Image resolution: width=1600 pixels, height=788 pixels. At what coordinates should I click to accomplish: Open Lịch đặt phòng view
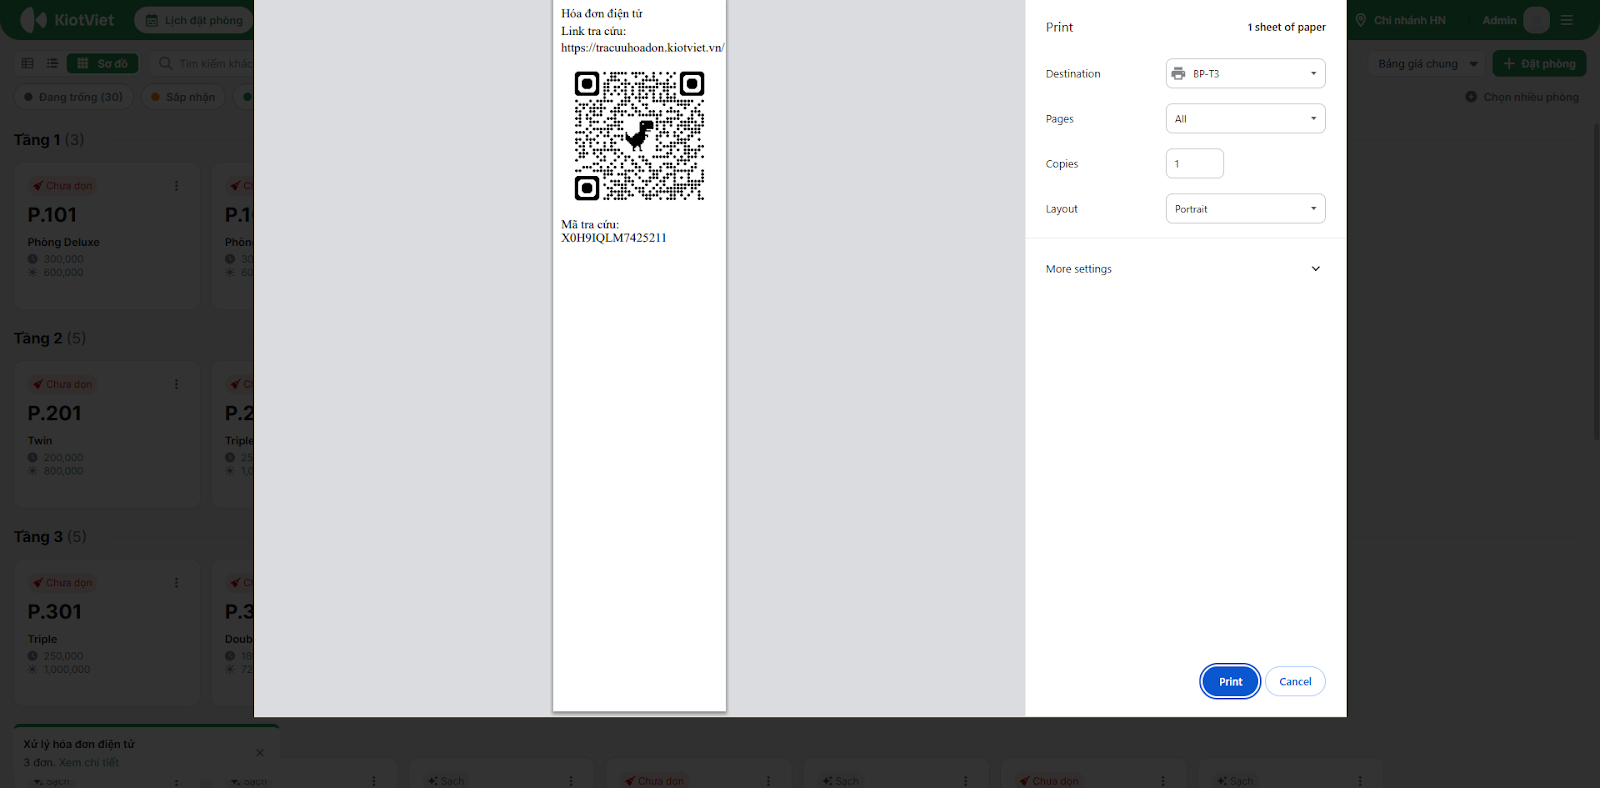(x=195, y=20)
